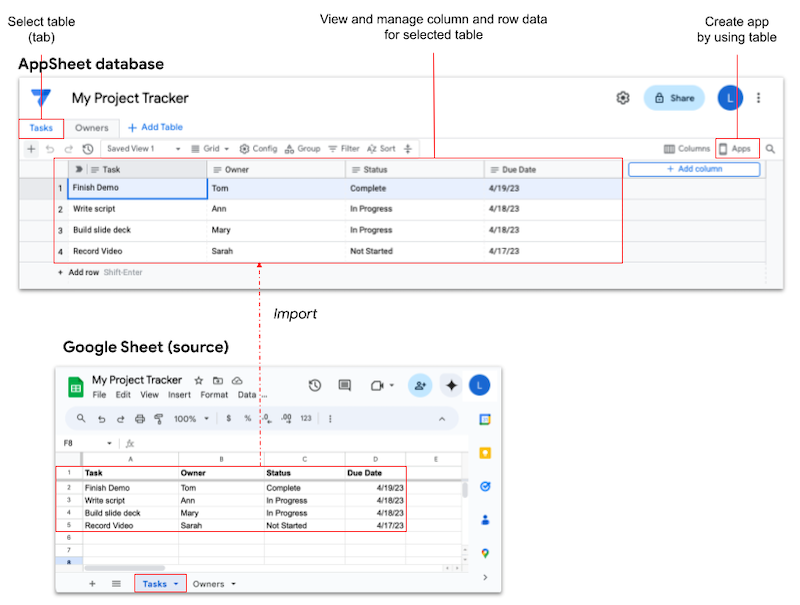Click the Owner column header in AppSheet
This screenshot has width=800, height=605.
[276, 169]
